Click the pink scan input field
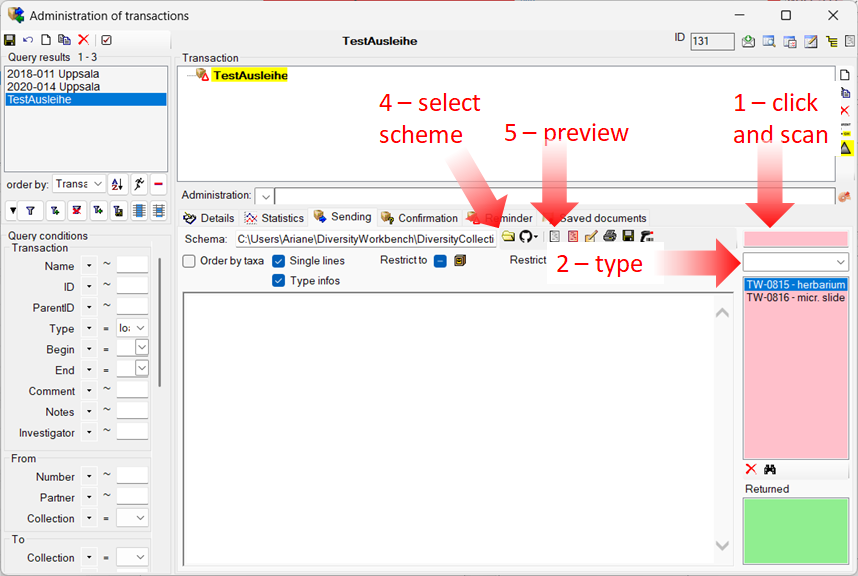Viewport: 858px width, 576px height. [795, 239]
